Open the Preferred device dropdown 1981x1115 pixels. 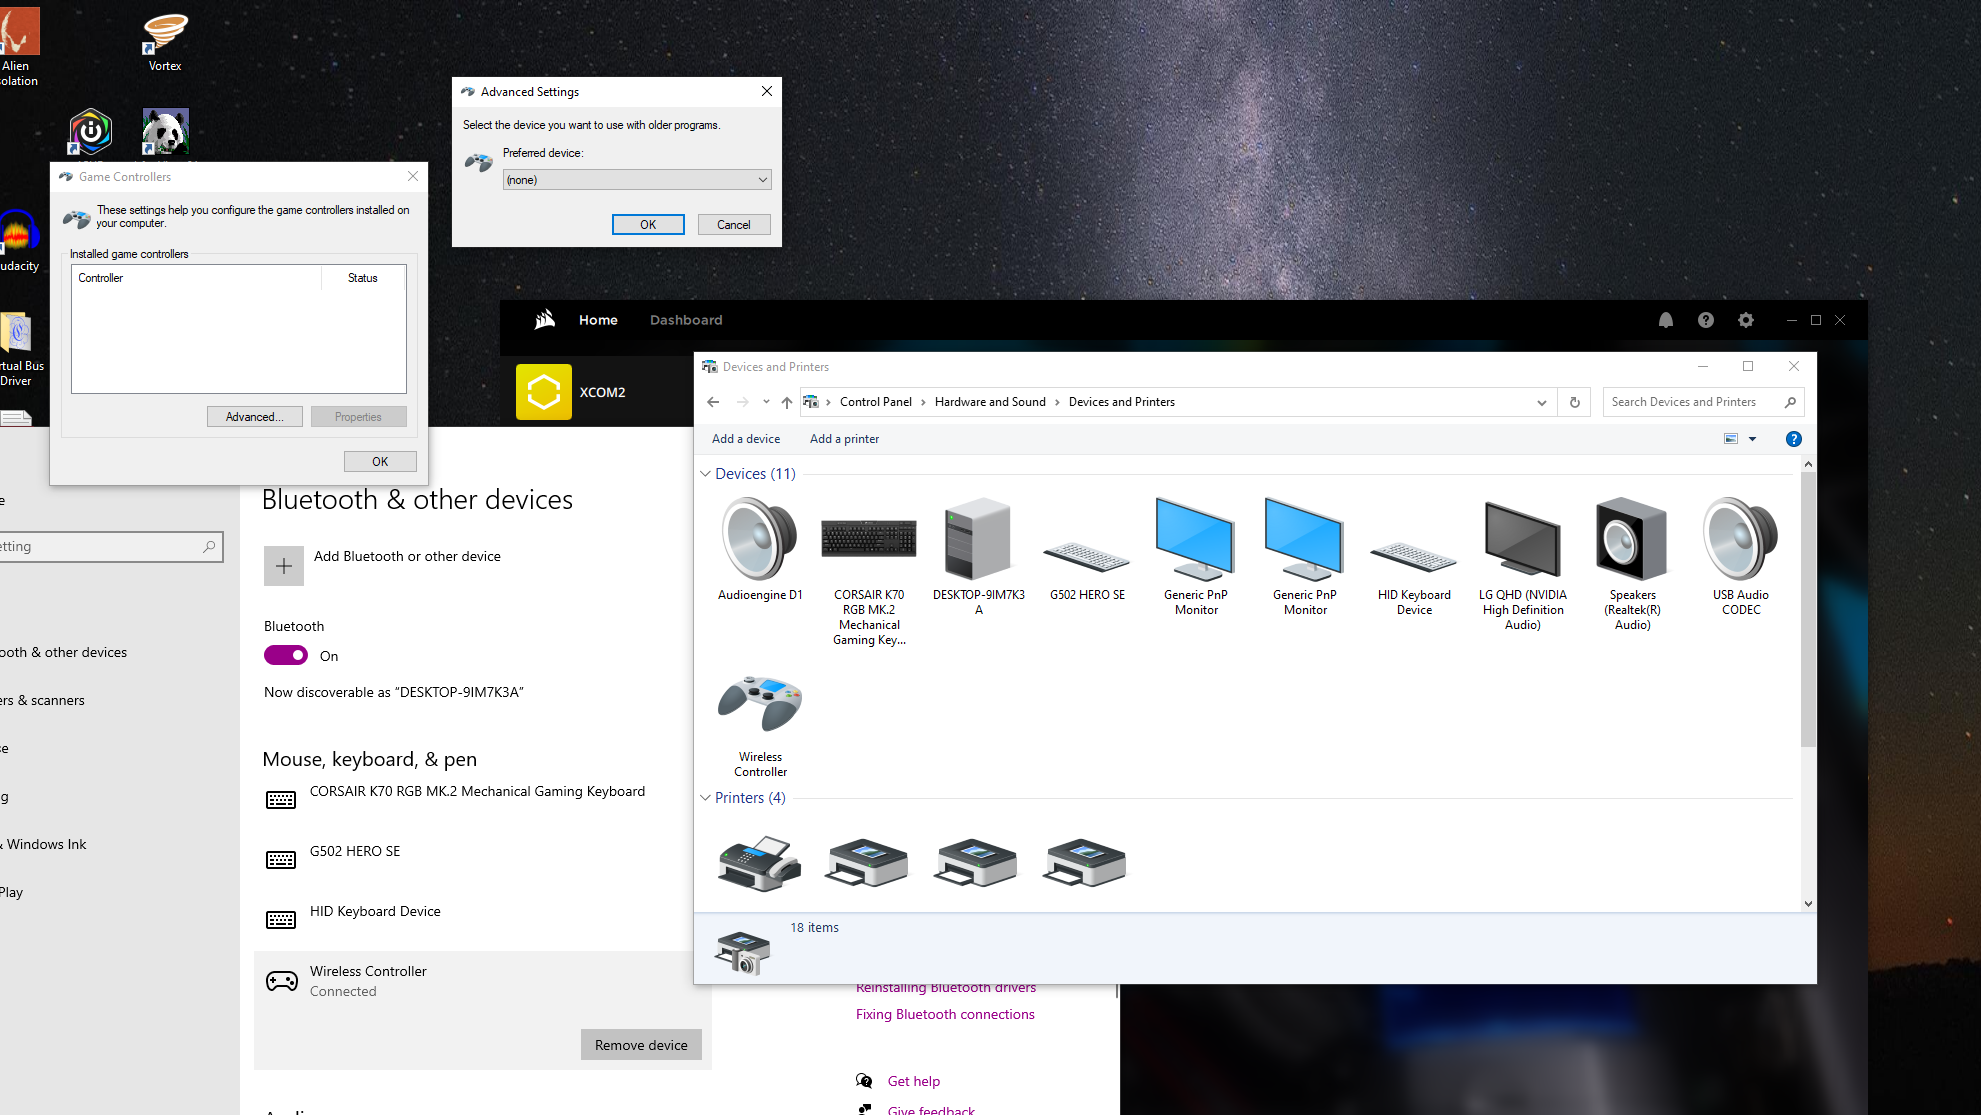pos(637,180)
